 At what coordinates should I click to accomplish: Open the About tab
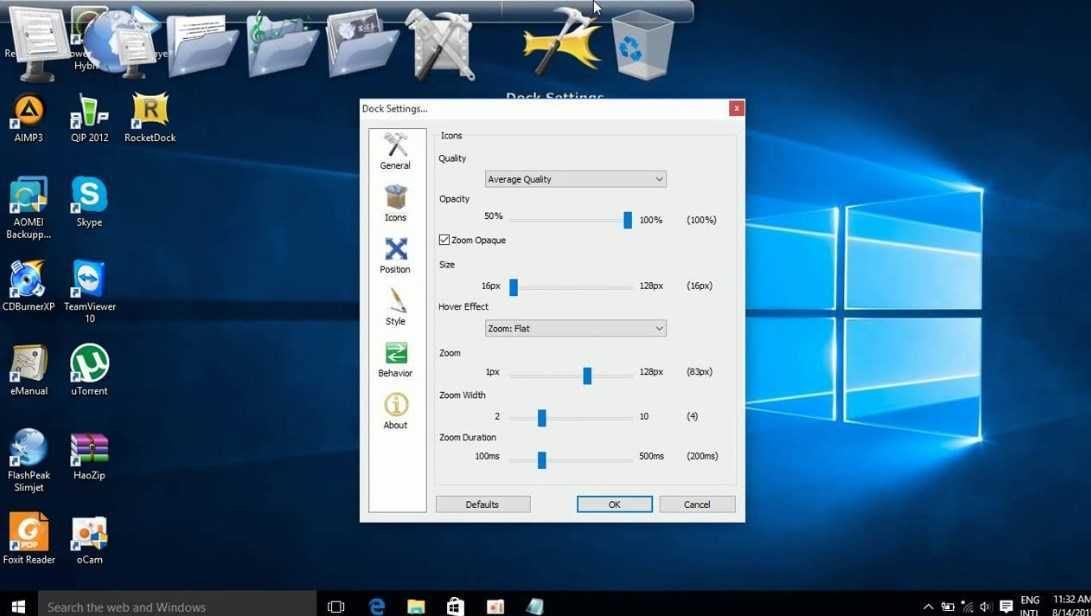point(395,411)
